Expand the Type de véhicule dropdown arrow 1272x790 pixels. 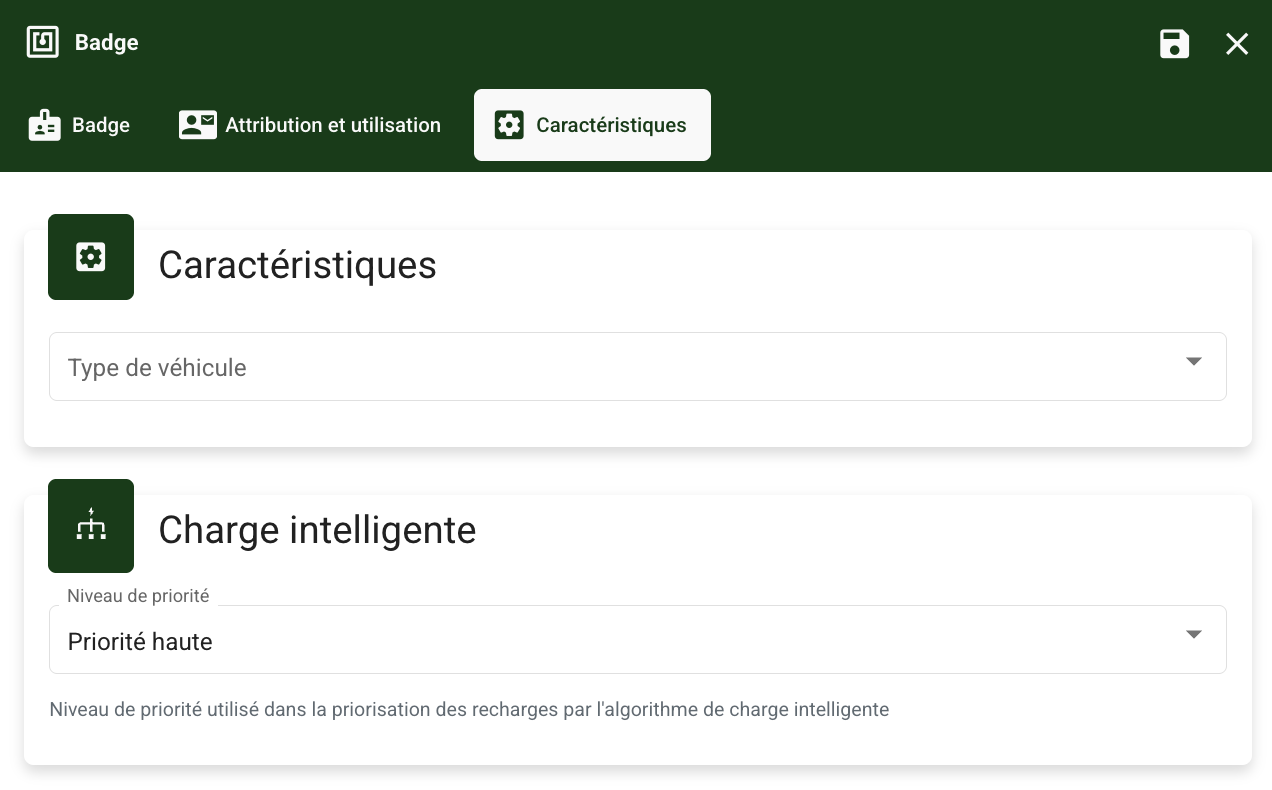pyautogui.click(x=1193, y=362)
